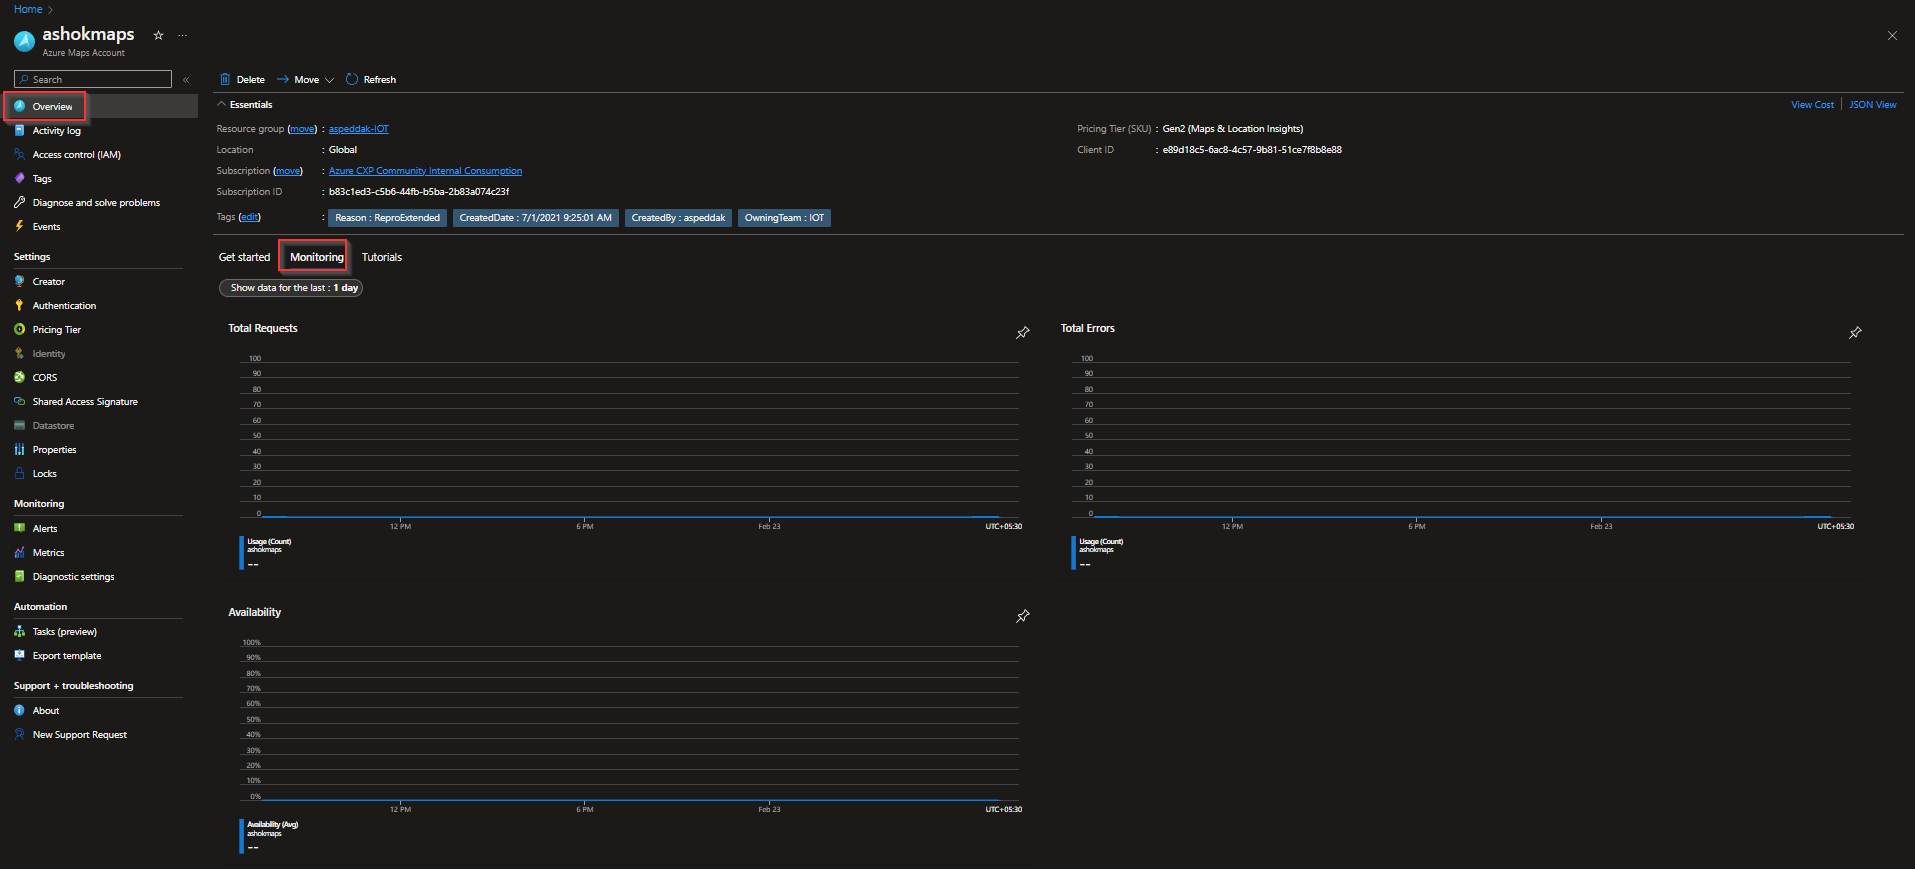Click the OwningTeam : IOT tag
Screen dimensions: 1915x869
[x=784, y=217]
